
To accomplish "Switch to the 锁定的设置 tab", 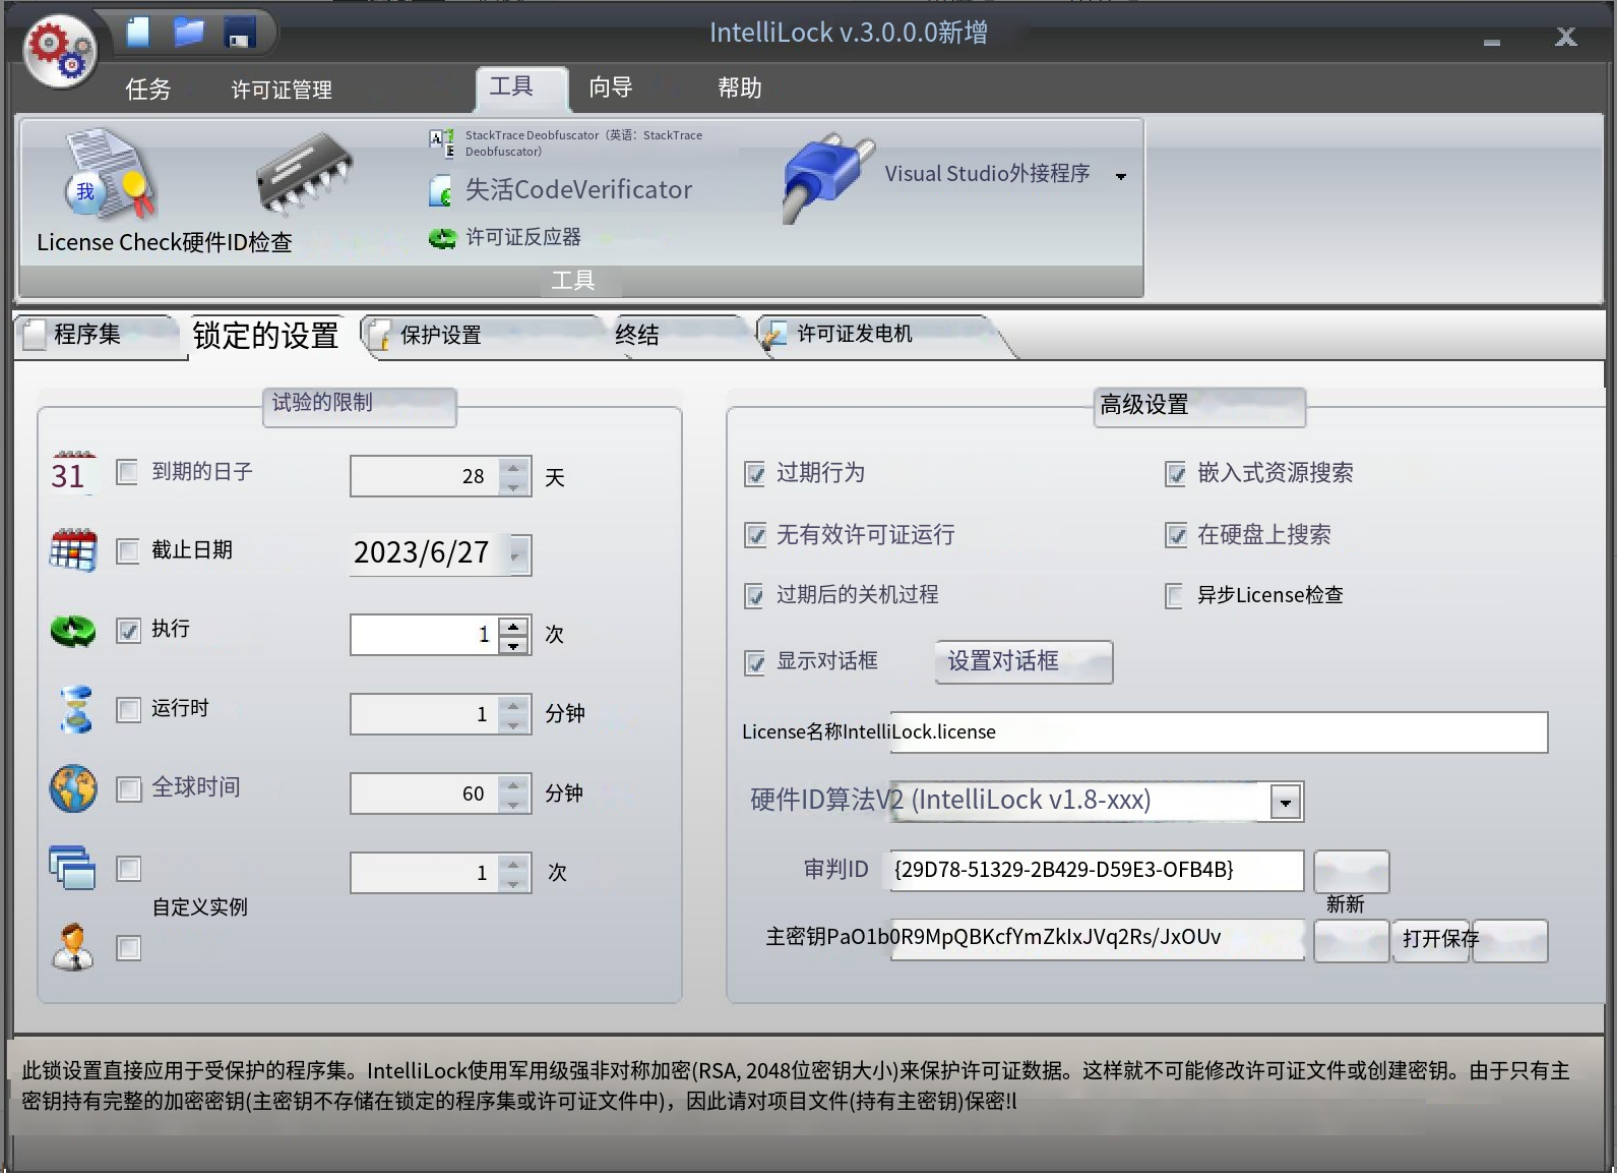I will pyautogui.click(x=266, y=335).
